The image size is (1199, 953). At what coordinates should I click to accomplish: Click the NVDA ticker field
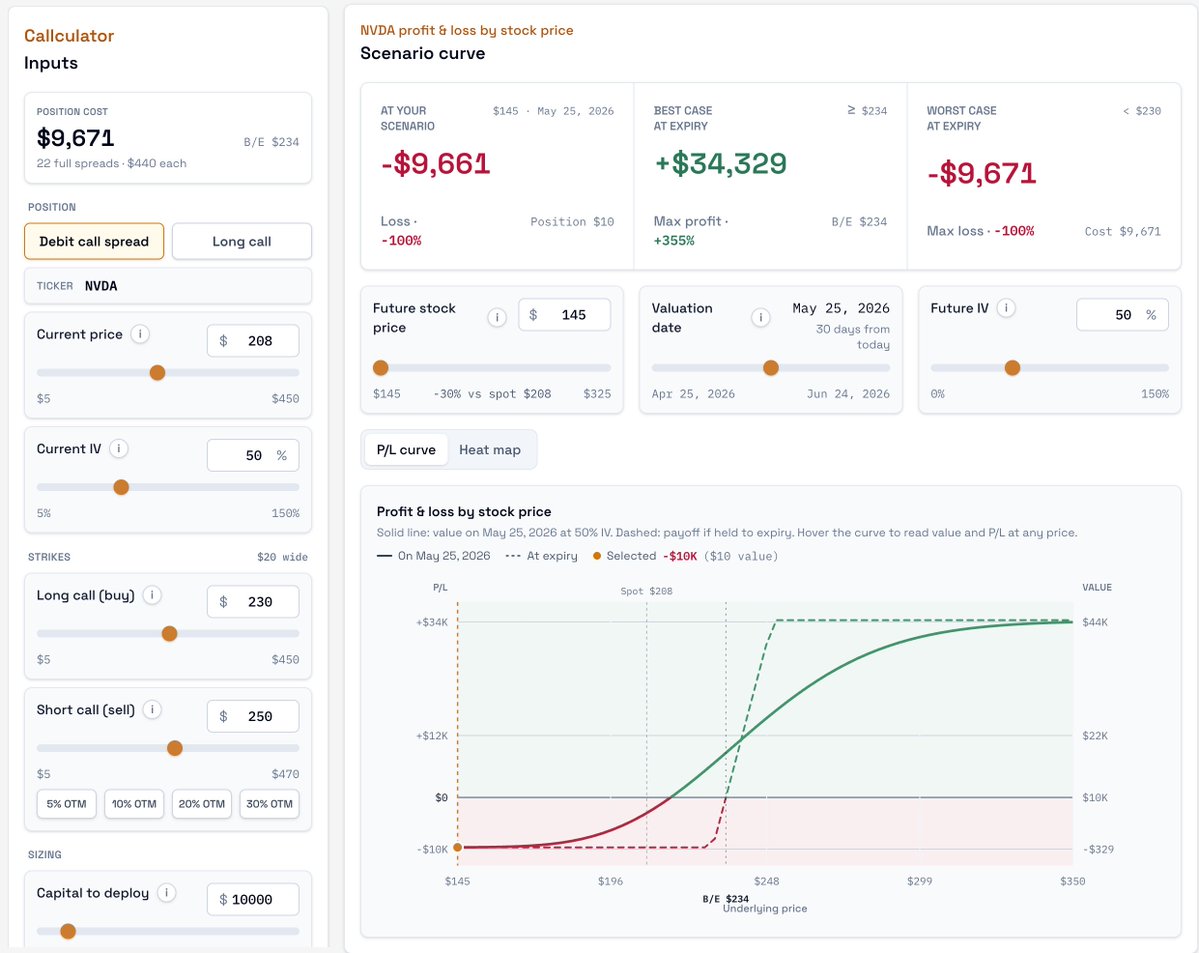click(x=168, y=286)
